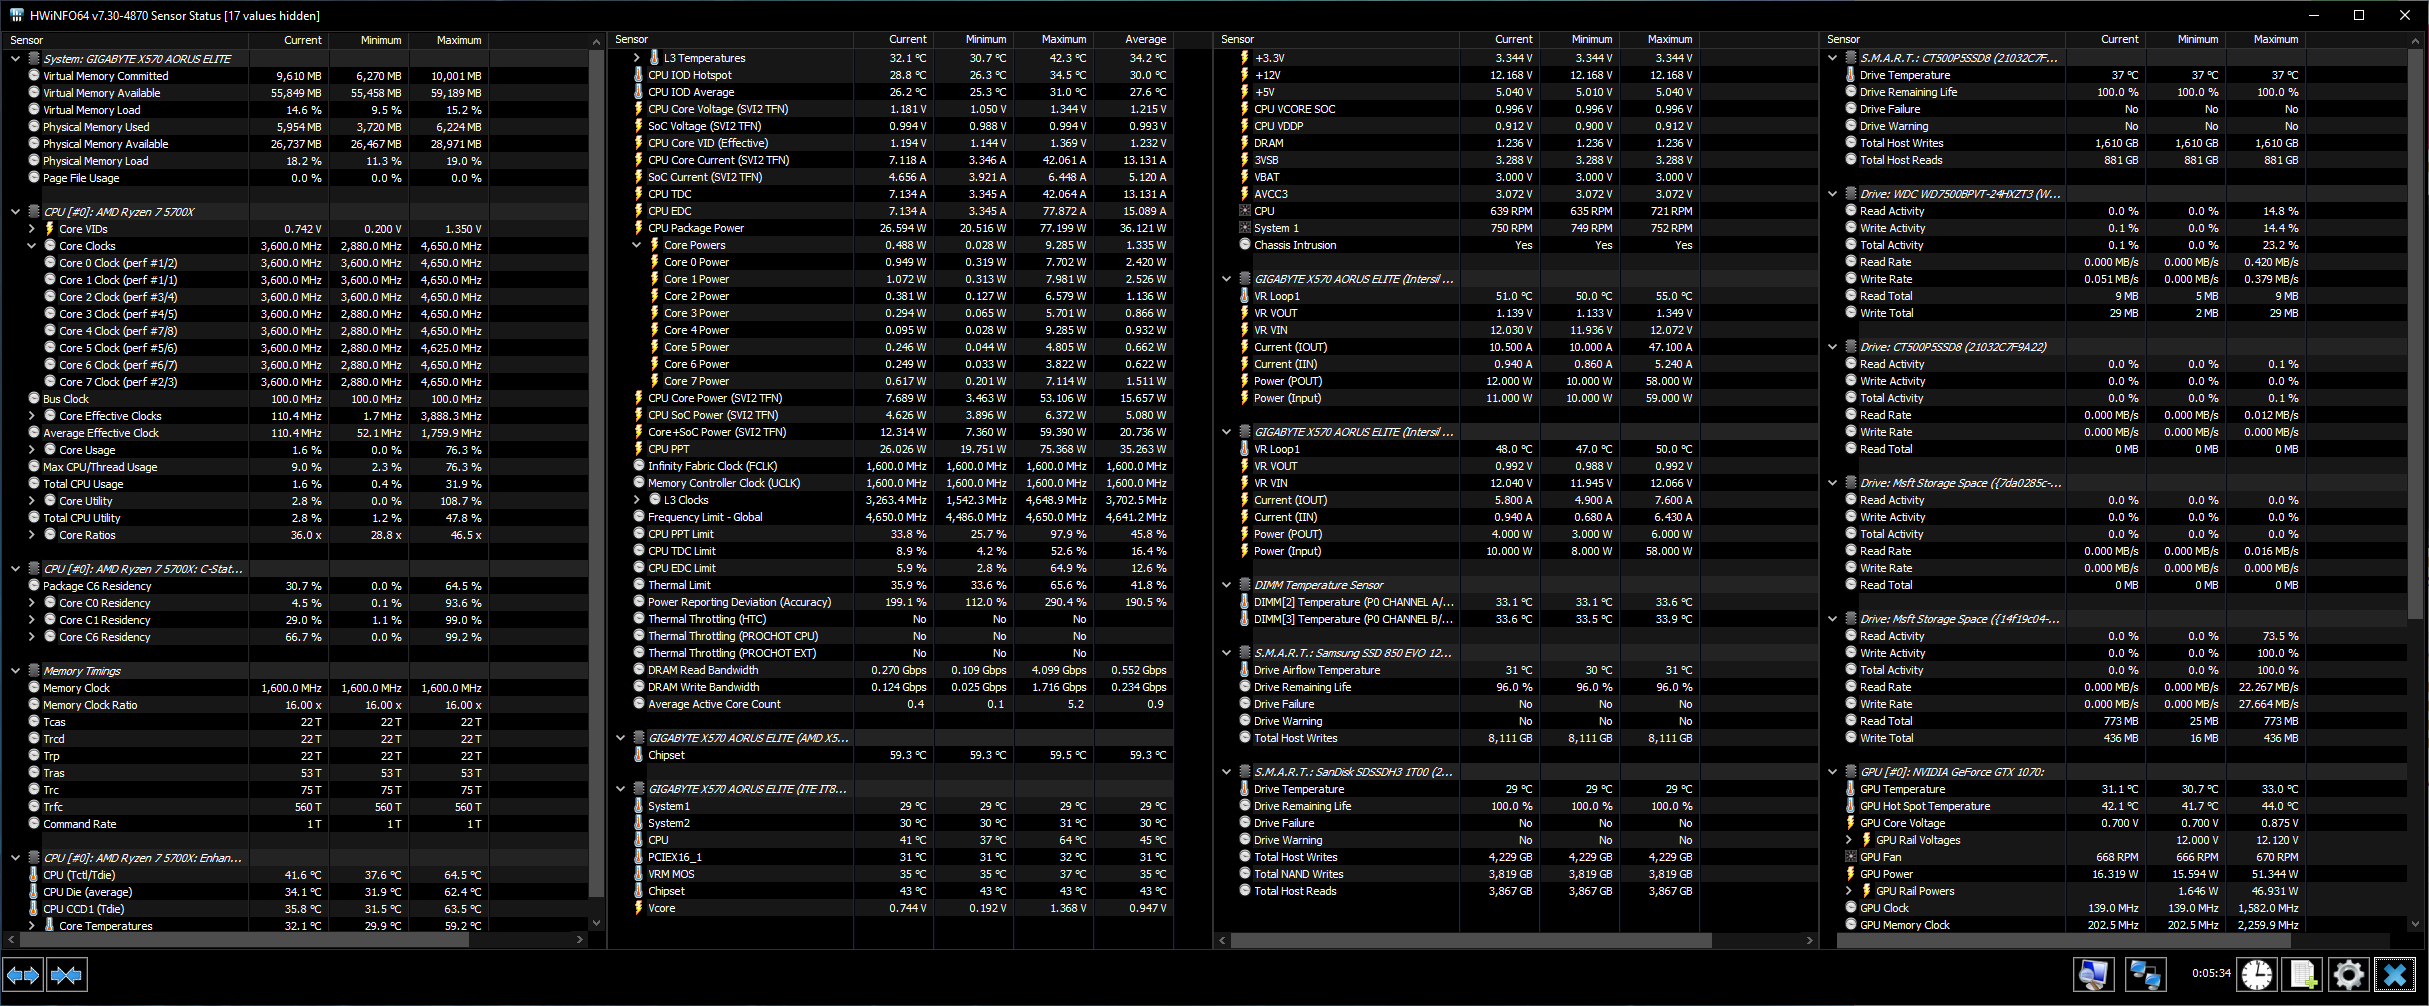Screen dimensions: 2429x1006
Task: Click the chip icon beside System: GIGABYTE X570
Action: pyautogui.click(x=34, y=59)
